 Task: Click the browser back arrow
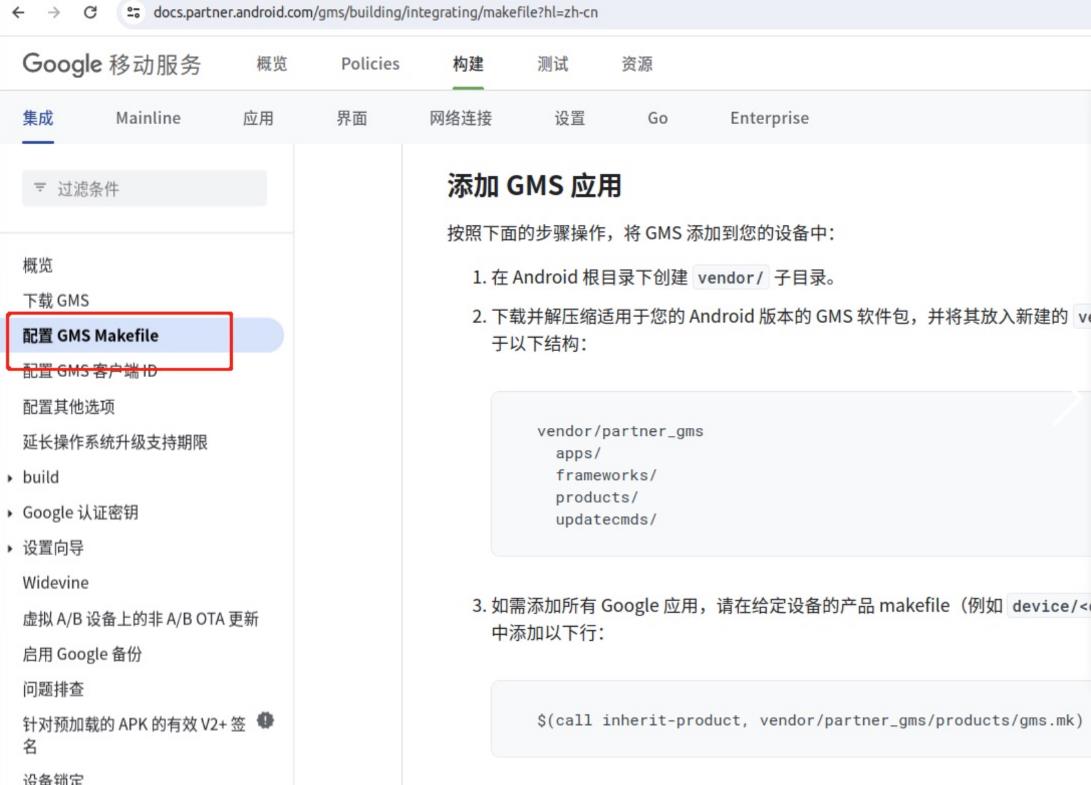point(19,13)
